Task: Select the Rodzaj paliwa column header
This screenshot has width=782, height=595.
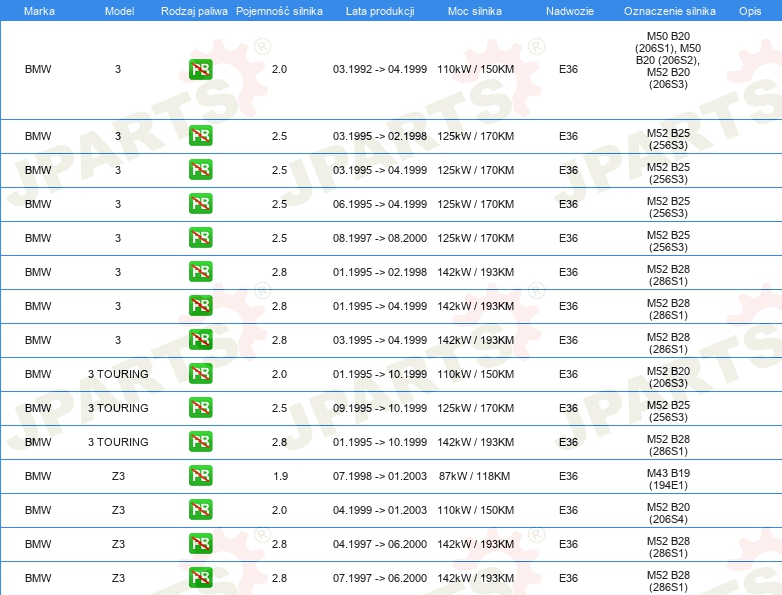Action: pyautogui.click(x=194, y=10)
